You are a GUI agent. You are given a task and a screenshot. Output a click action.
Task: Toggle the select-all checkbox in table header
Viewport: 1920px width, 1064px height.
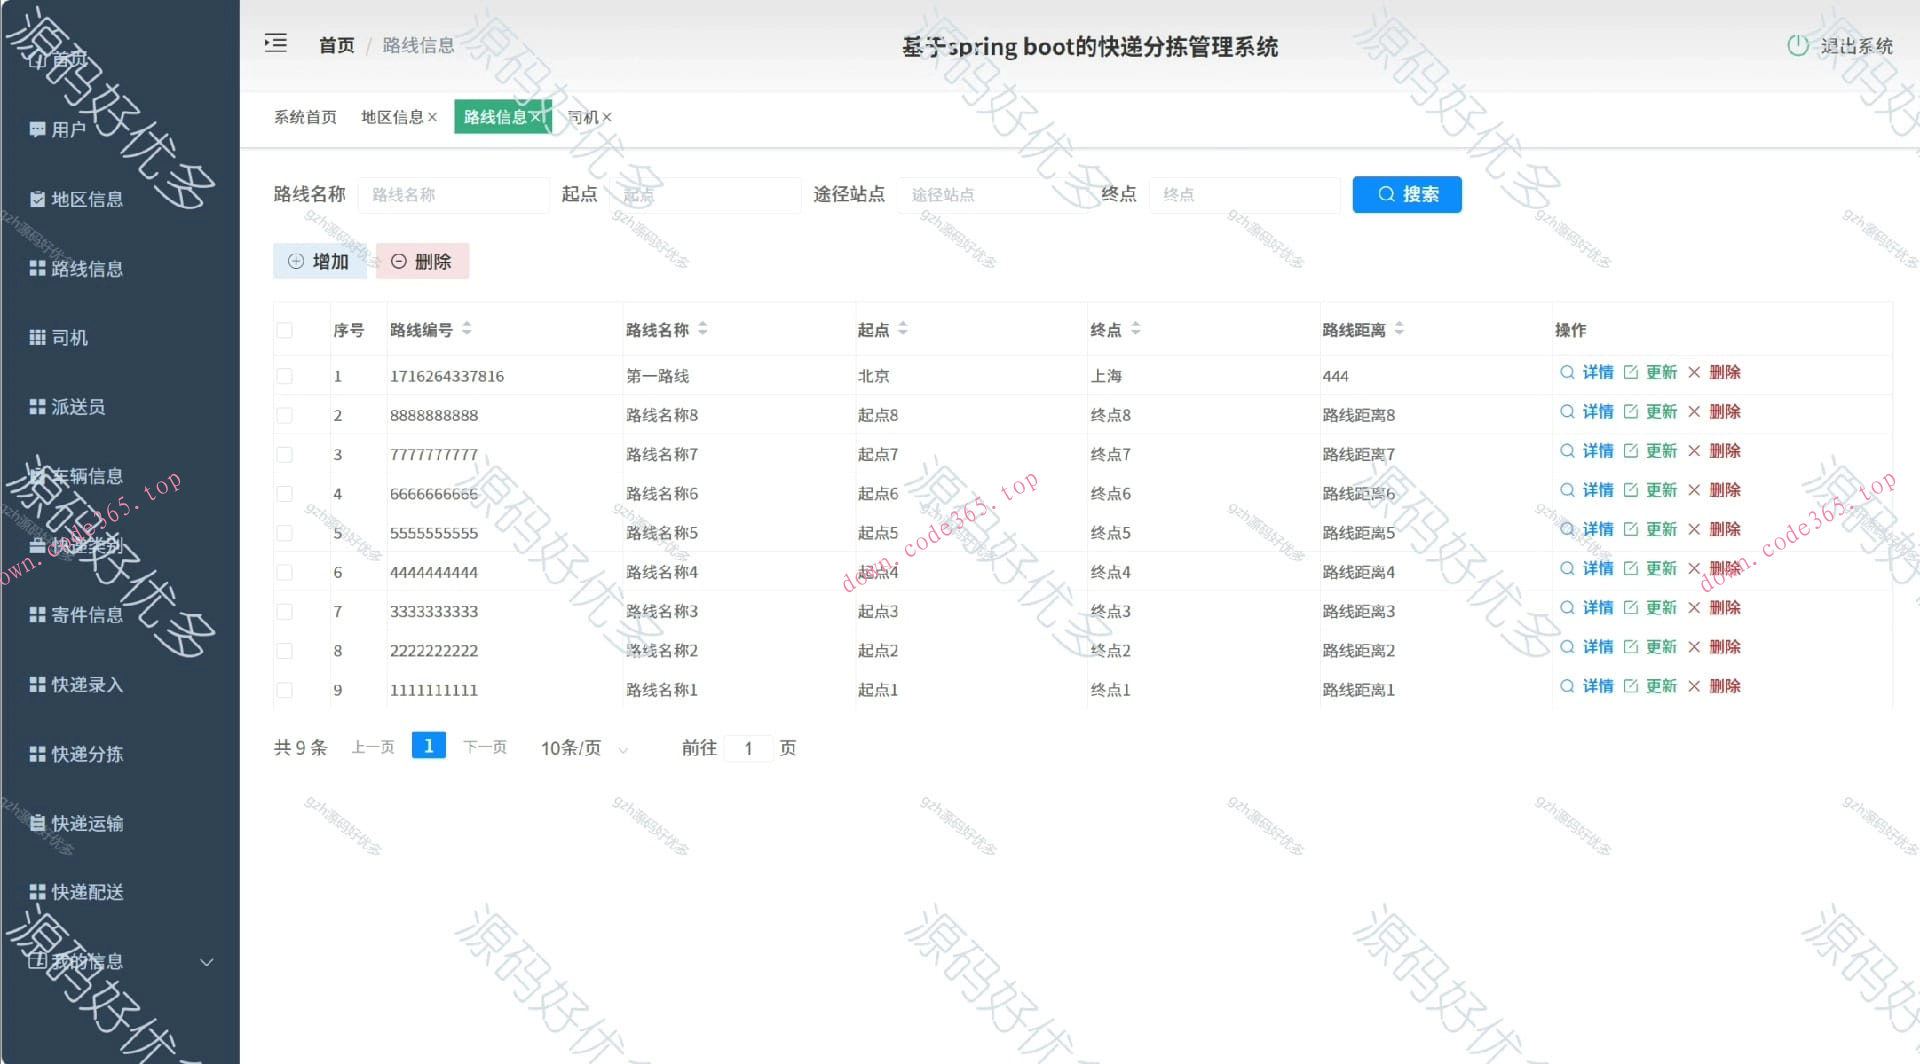(x=284, y=329)
